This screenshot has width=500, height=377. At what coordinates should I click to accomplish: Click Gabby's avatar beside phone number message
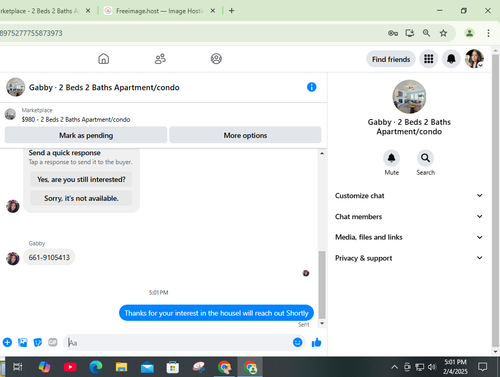click(13, 258)
